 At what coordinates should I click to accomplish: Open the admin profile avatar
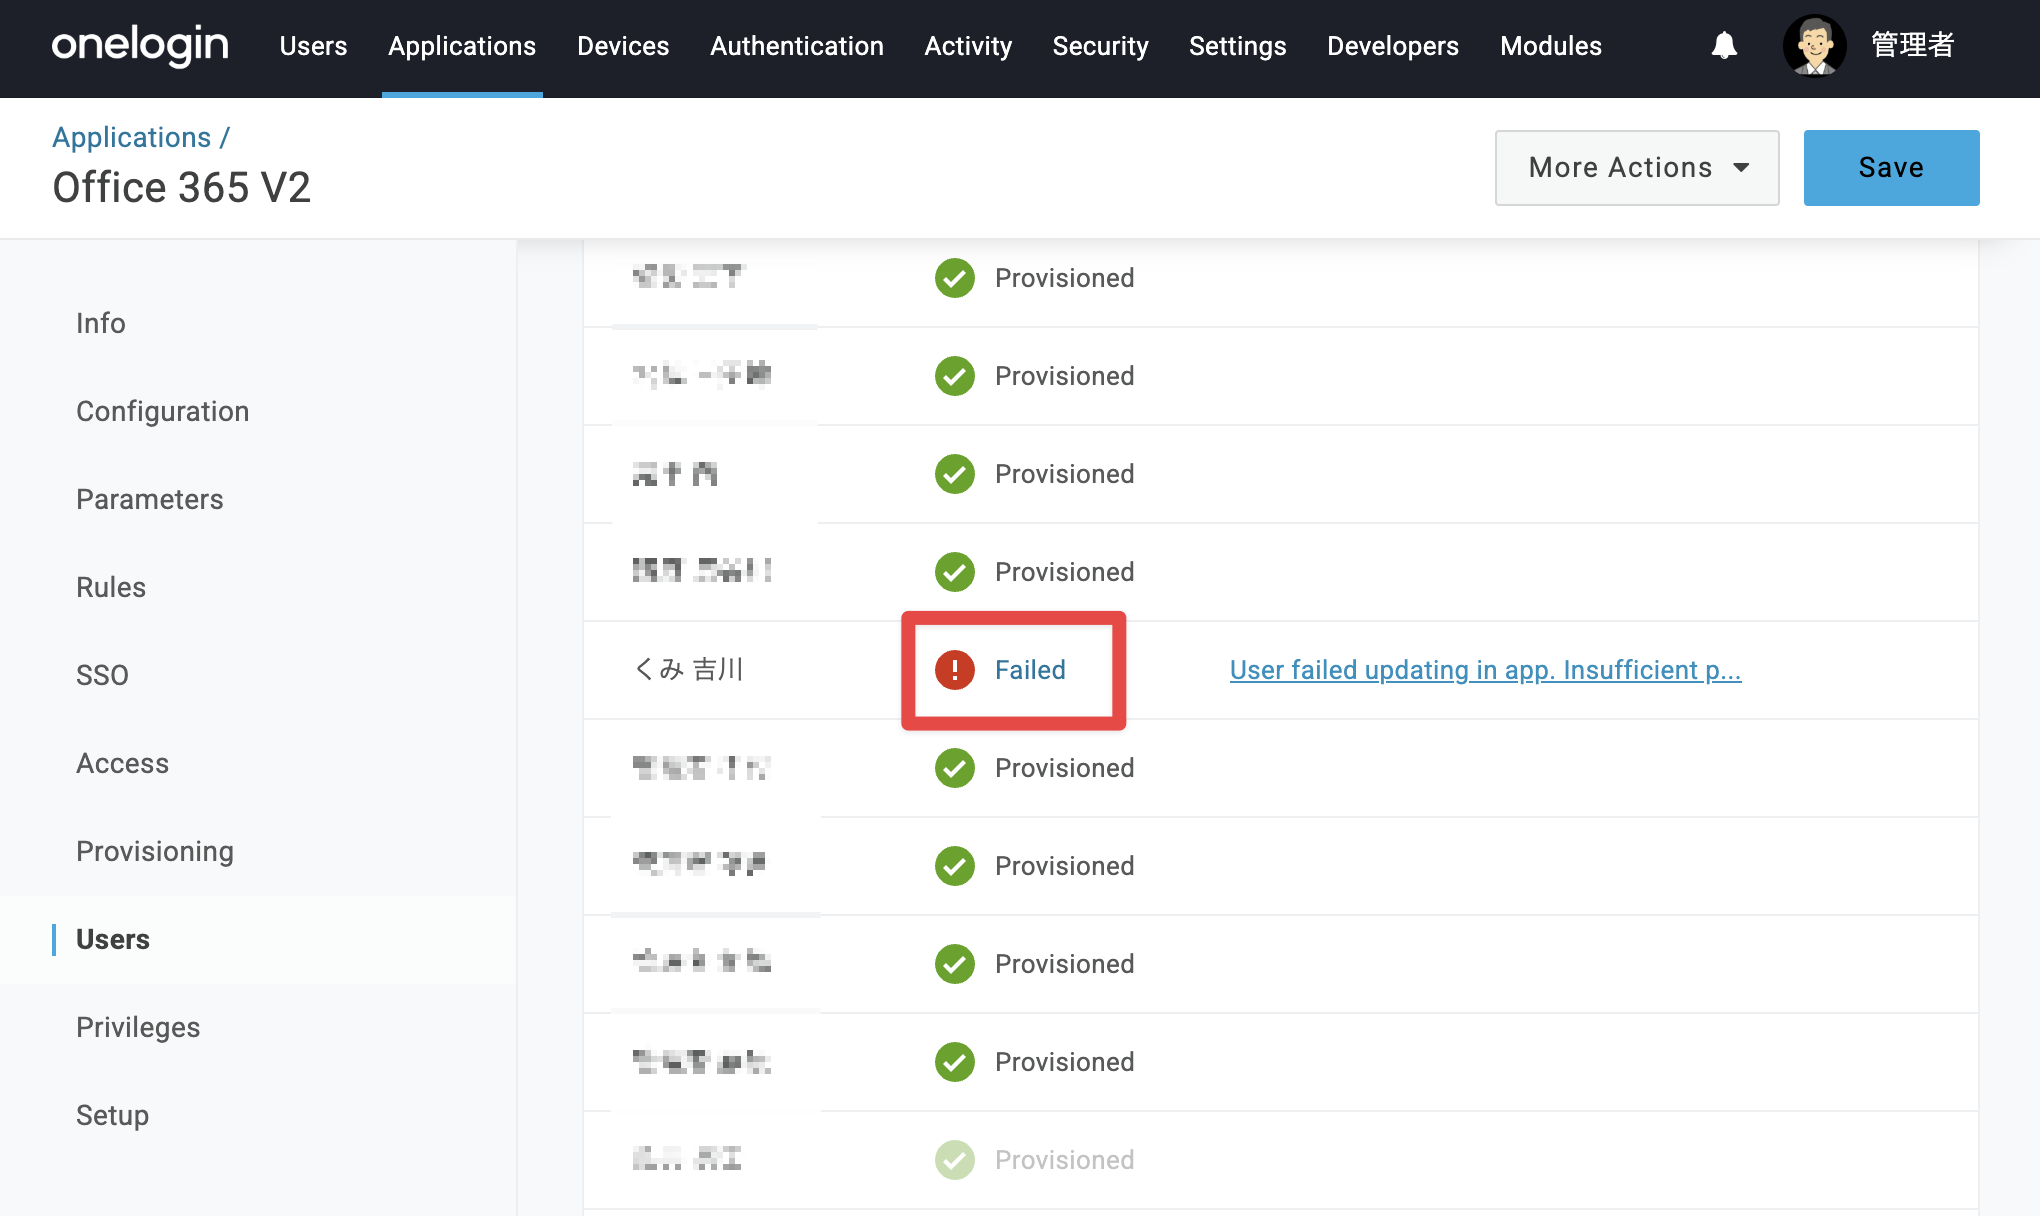point(1814,46)
